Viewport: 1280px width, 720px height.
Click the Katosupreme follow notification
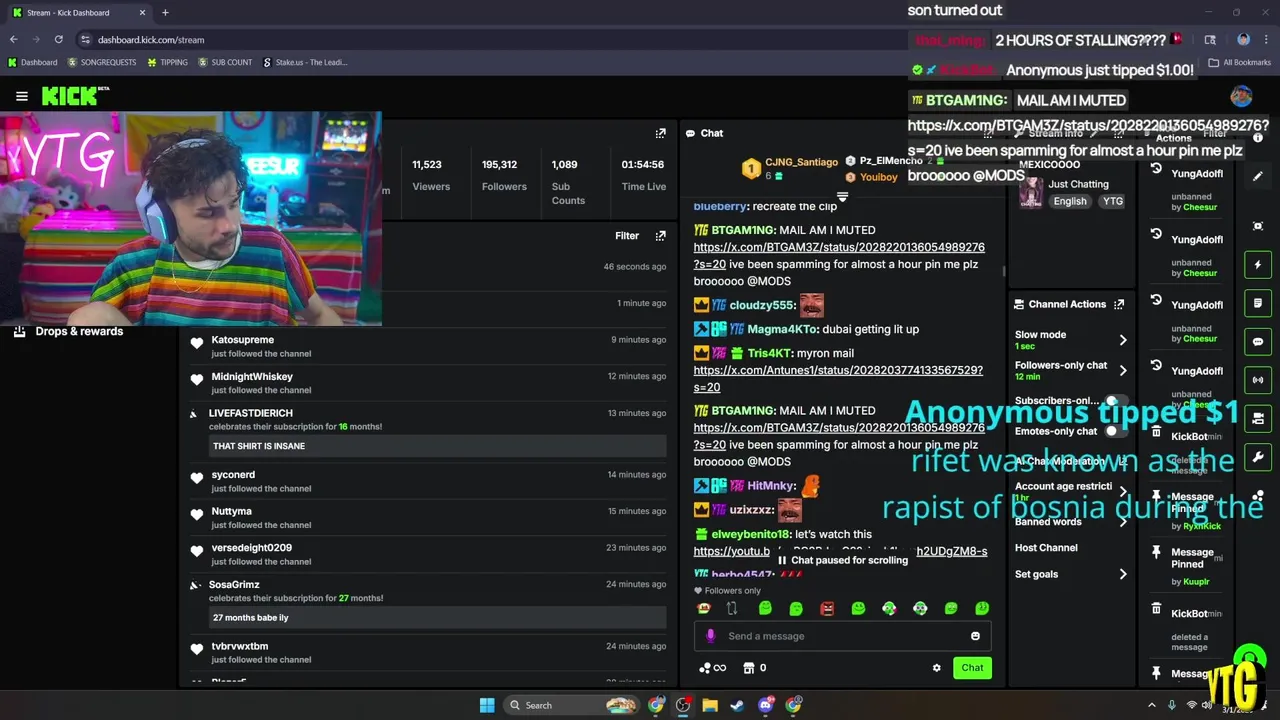tap(428, 346)
